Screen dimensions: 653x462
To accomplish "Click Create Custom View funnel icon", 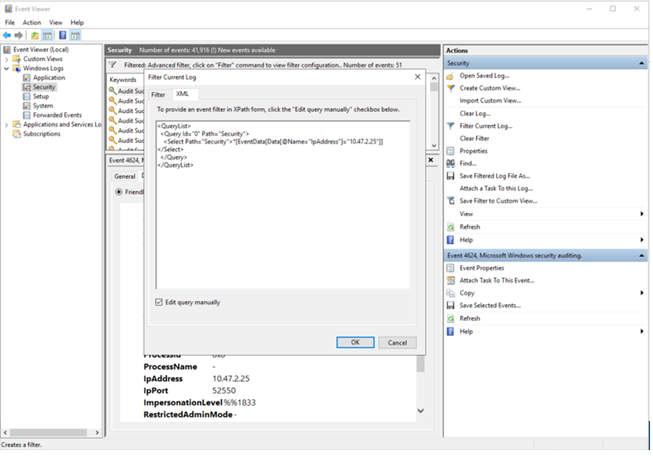I will pos(450,88).
